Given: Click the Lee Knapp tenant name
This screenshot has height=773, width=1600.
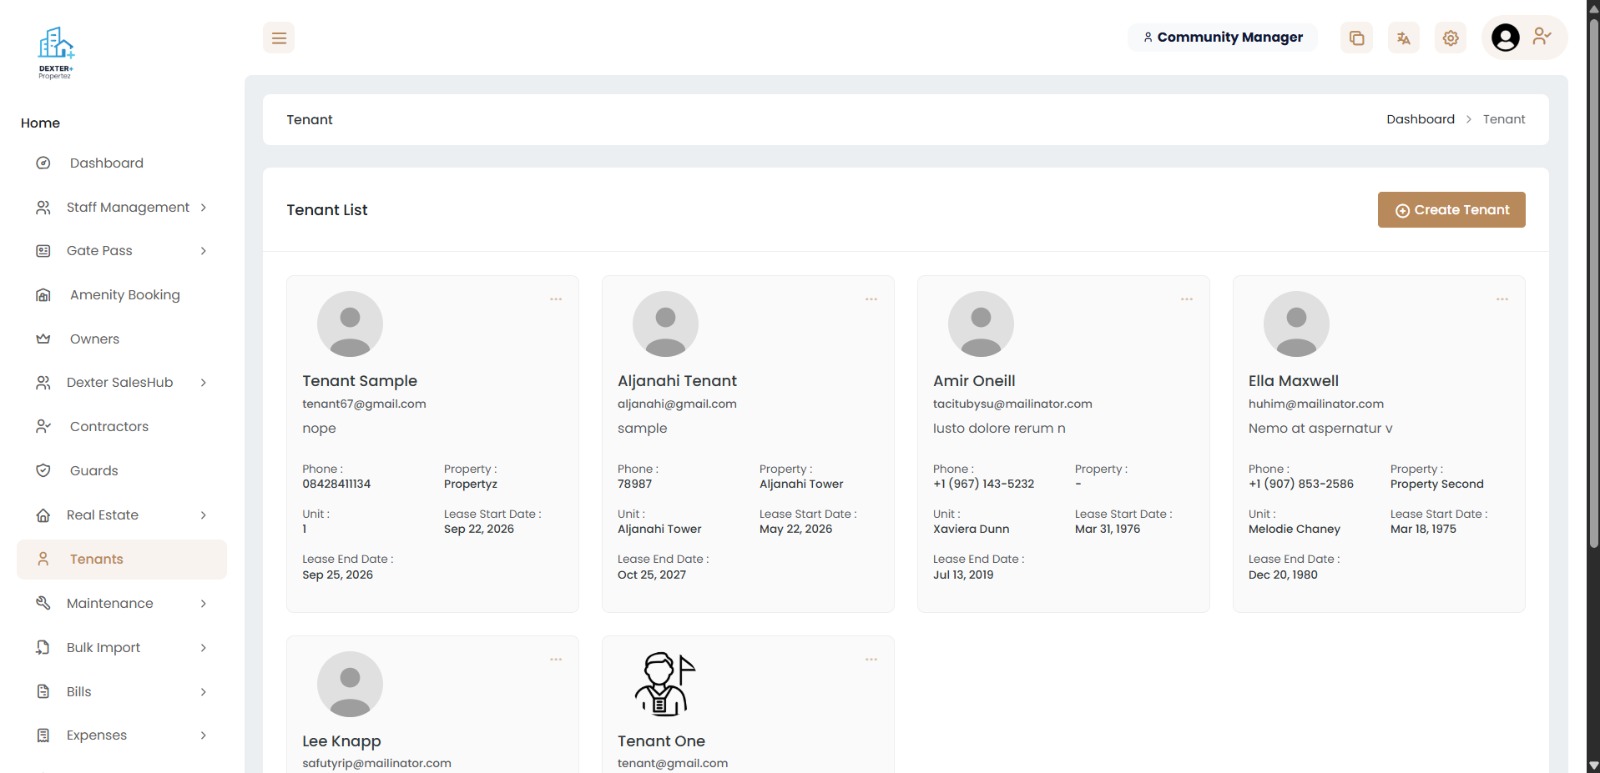Looking at the screenshot, I should point(341,741).
